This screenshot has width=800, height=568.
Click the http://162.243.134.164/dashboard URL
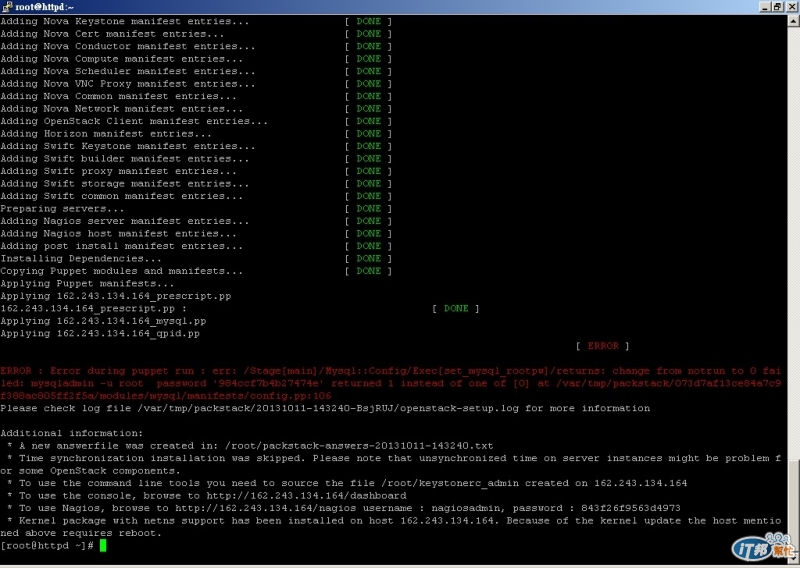306,496
